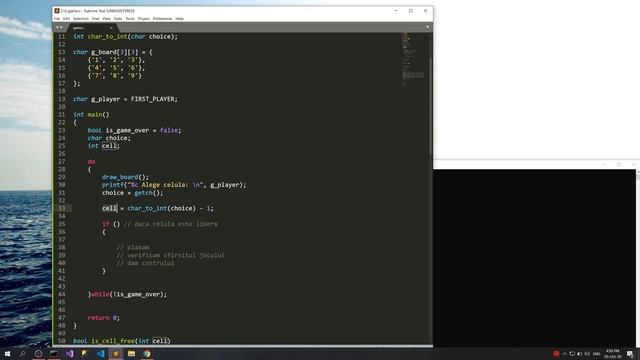
Task: Click the comment 'verificam sfirsitul jocului'
Action: click(176, 255)
